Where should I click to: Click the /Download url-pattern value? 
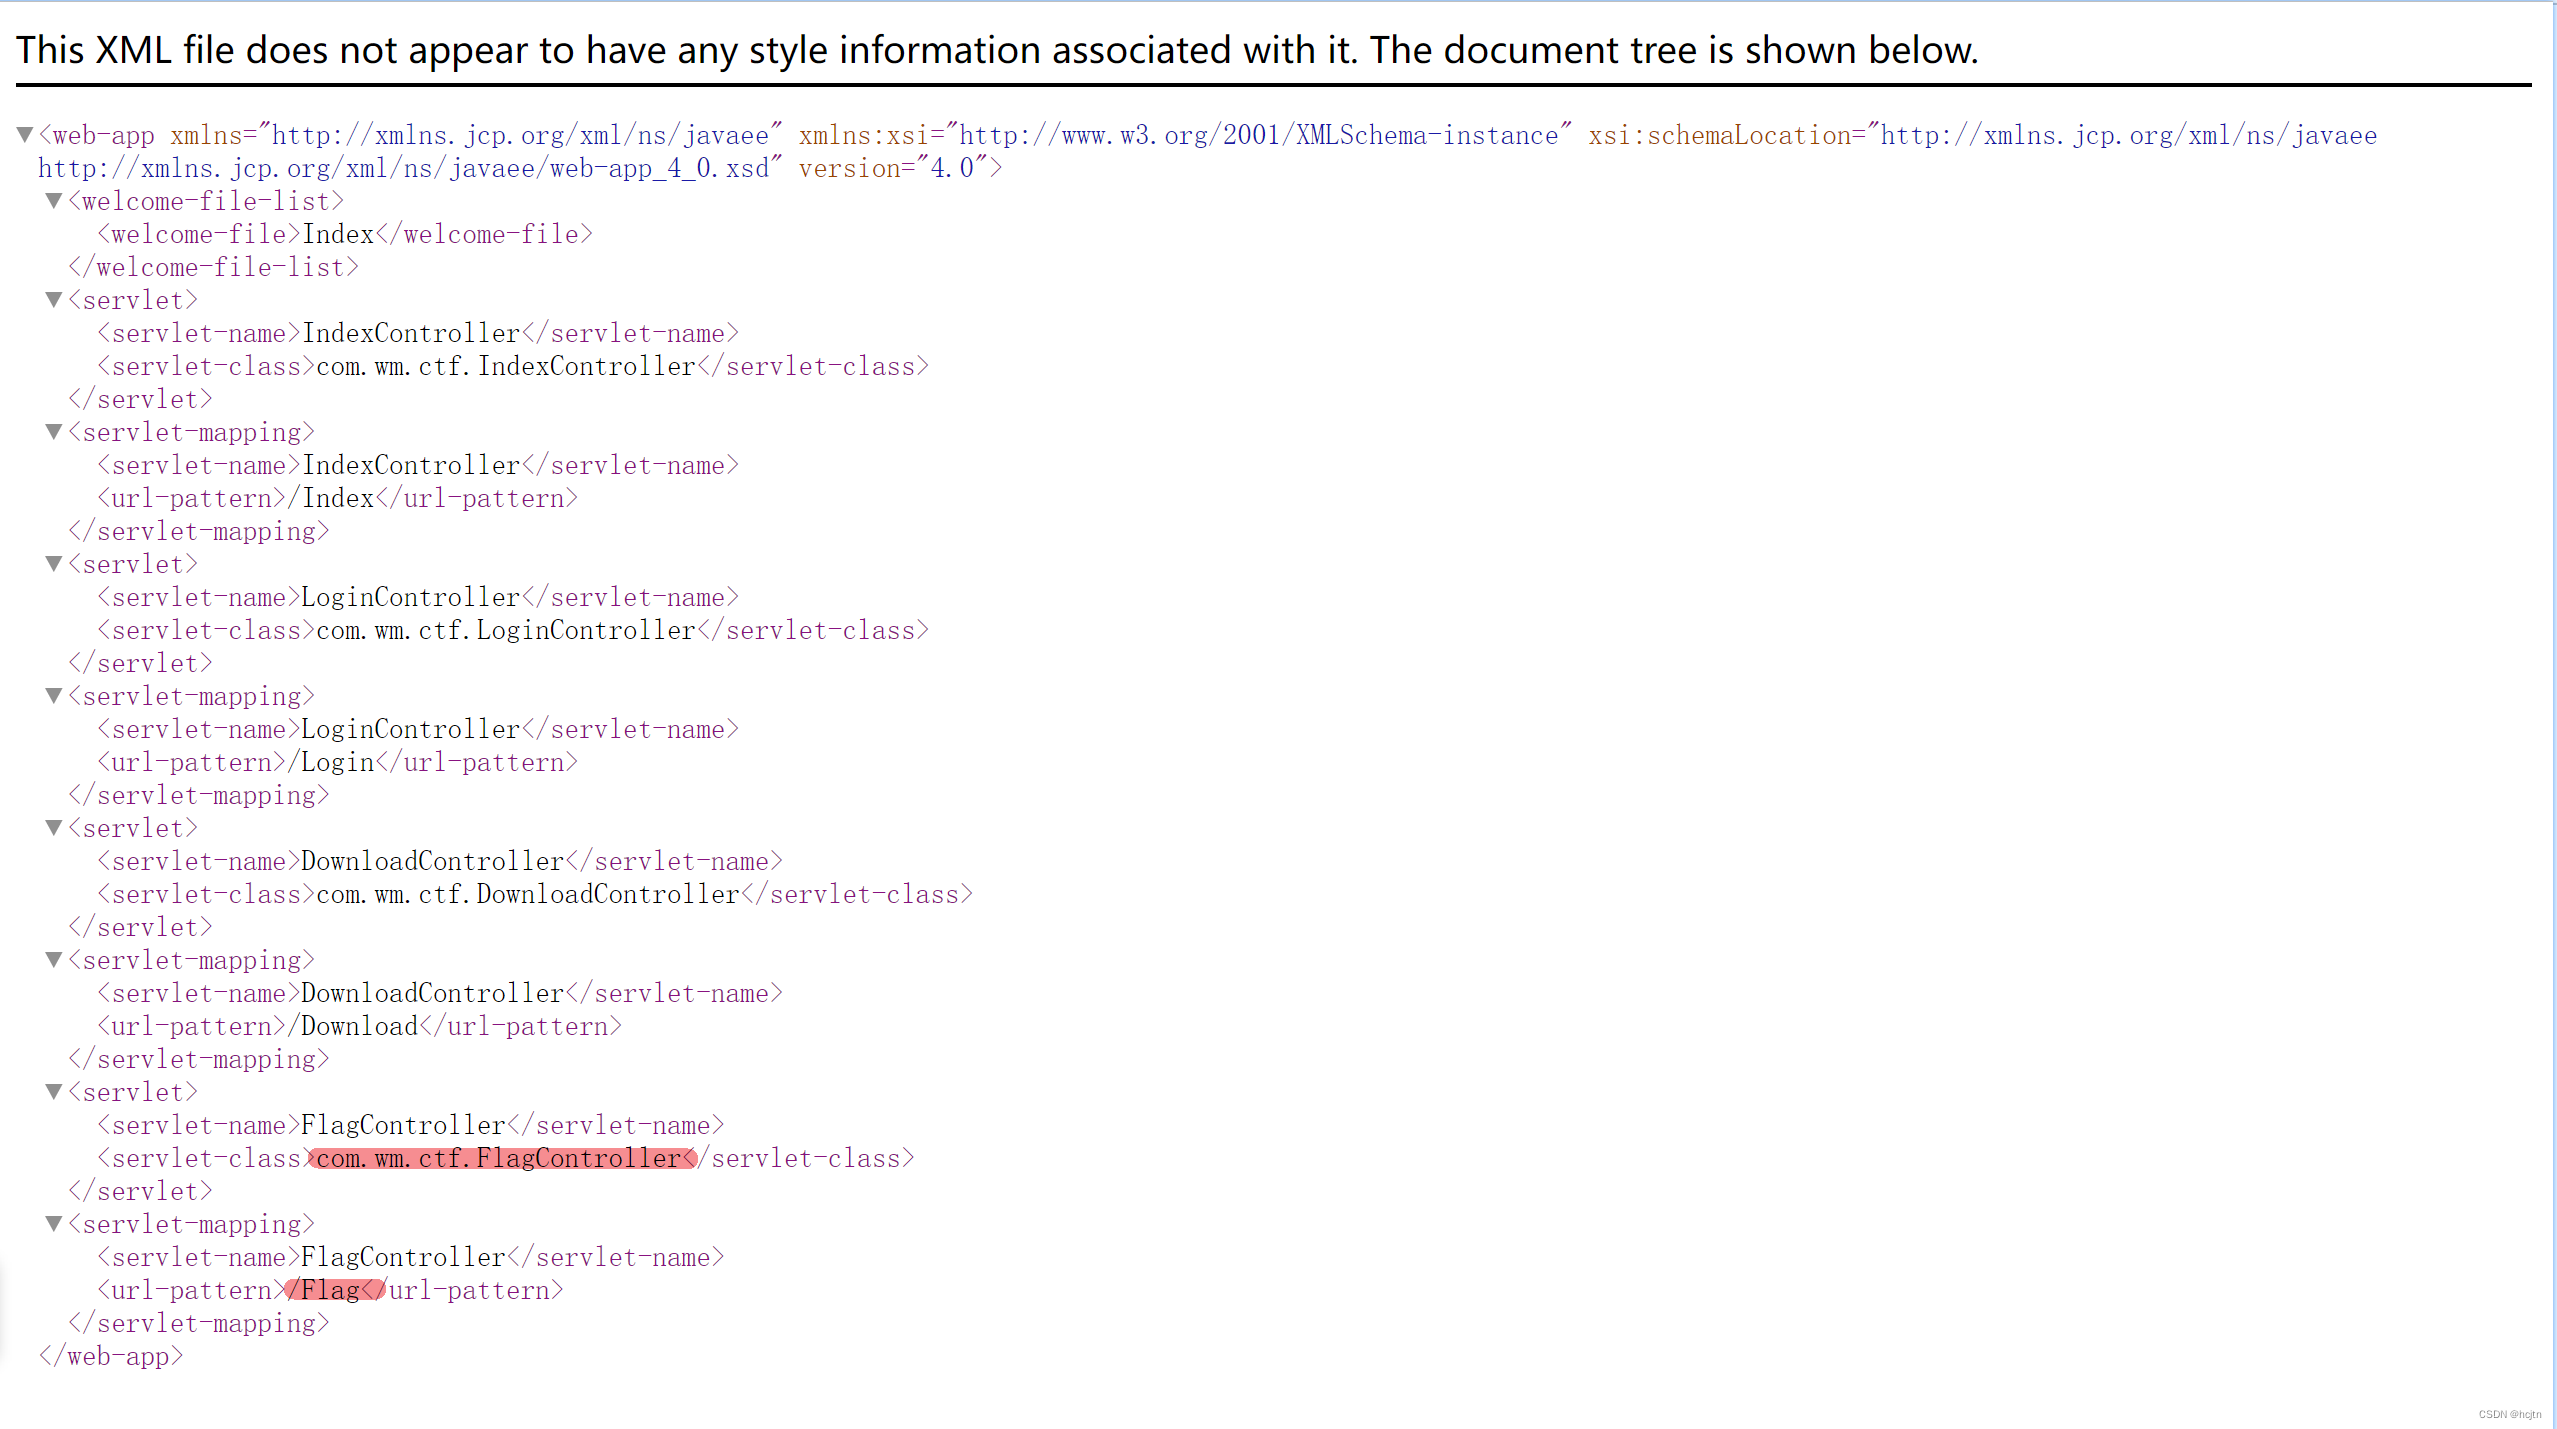(353, 1026)
